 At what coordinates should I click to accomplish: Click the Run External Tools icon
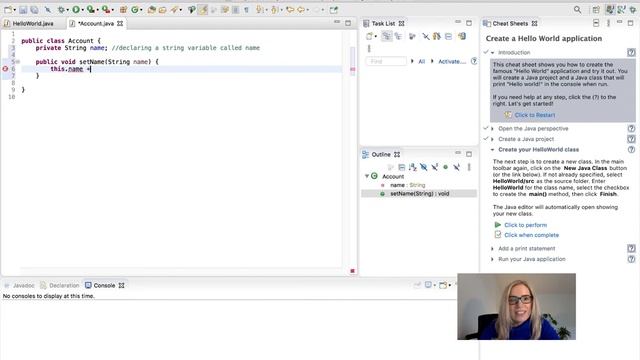point(106,9)
